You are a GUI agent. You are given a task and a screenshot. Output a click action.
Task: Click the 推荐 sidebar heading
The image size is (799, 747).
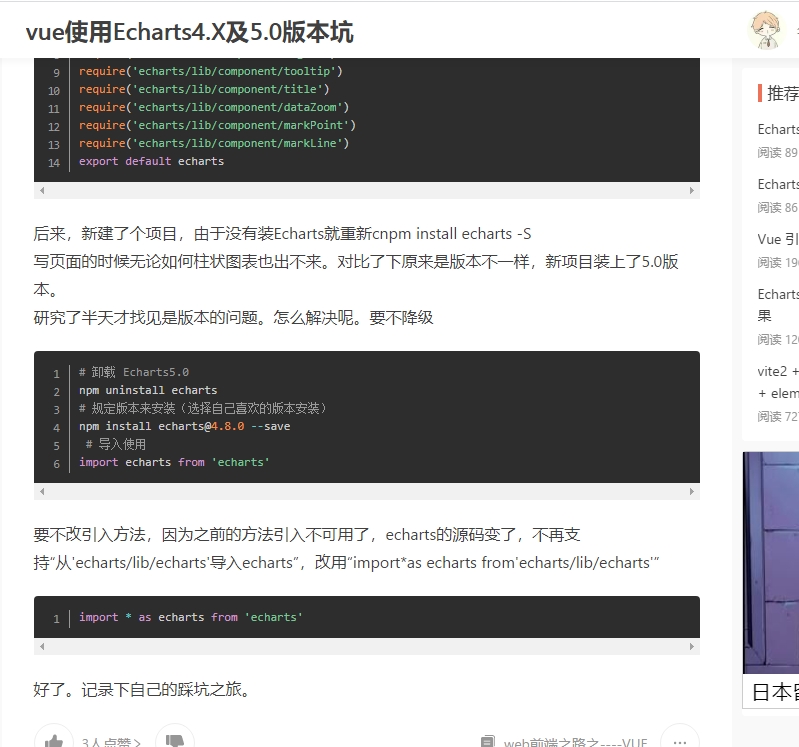(x=782, y=93)
